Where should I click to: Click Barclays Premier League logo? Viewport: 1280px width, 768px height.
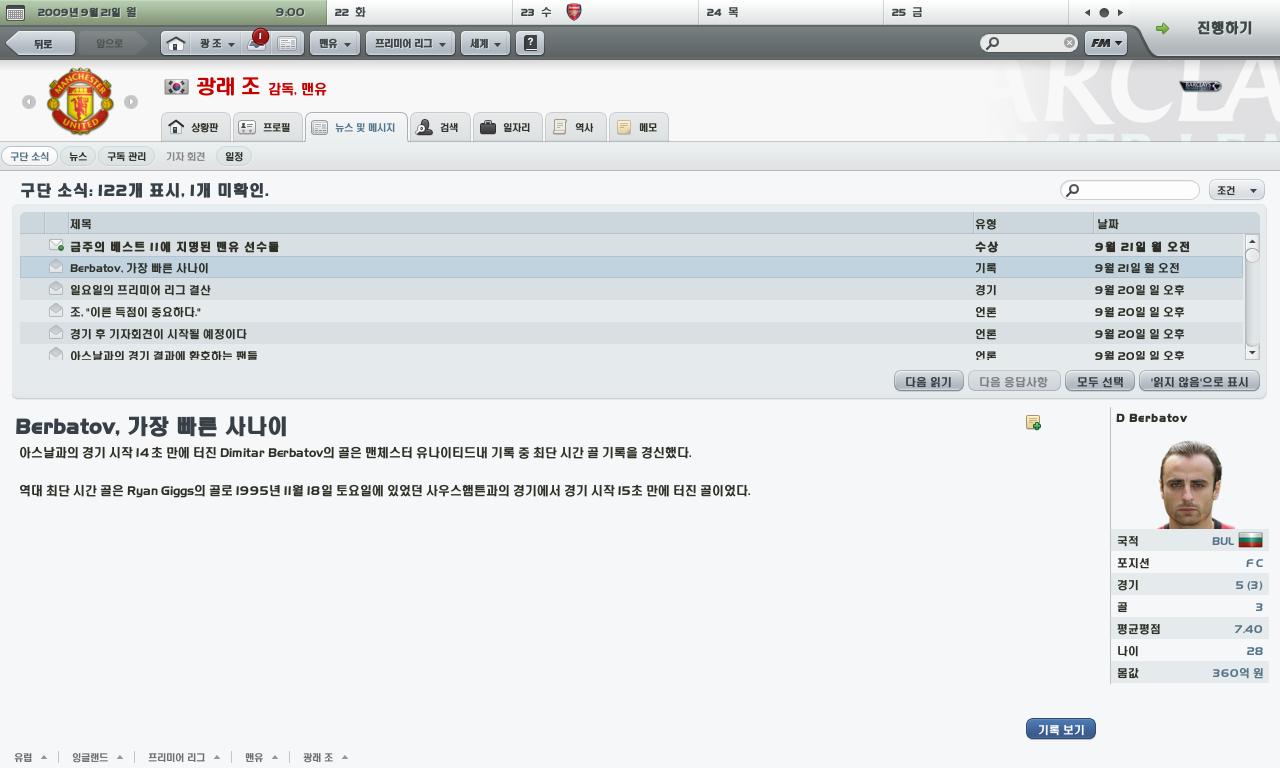tap(1200, 87)
